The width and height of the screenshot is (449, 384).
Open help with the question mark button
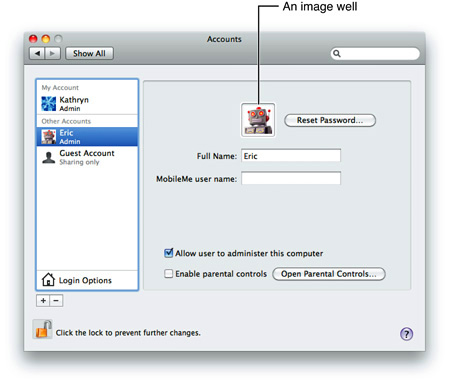[x=406, y=334]
